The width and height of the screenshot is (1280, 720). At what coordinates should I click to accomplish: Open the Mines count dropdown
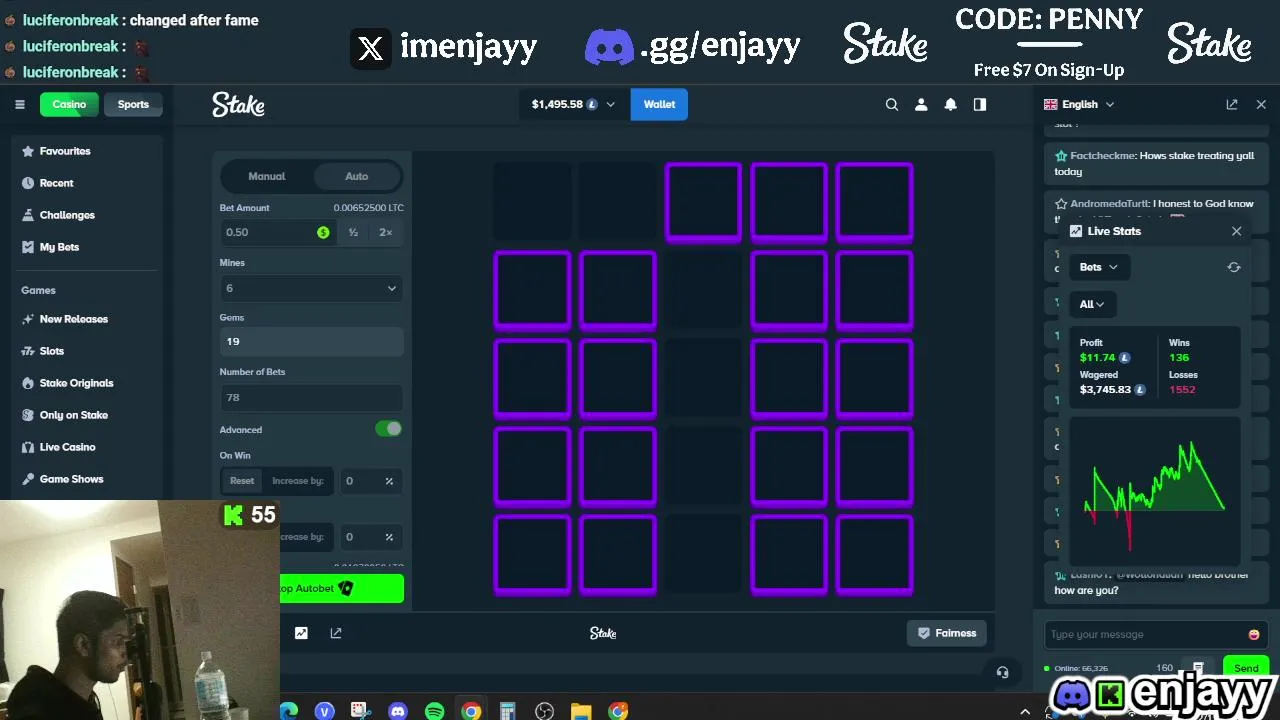[x=312, y=288]
